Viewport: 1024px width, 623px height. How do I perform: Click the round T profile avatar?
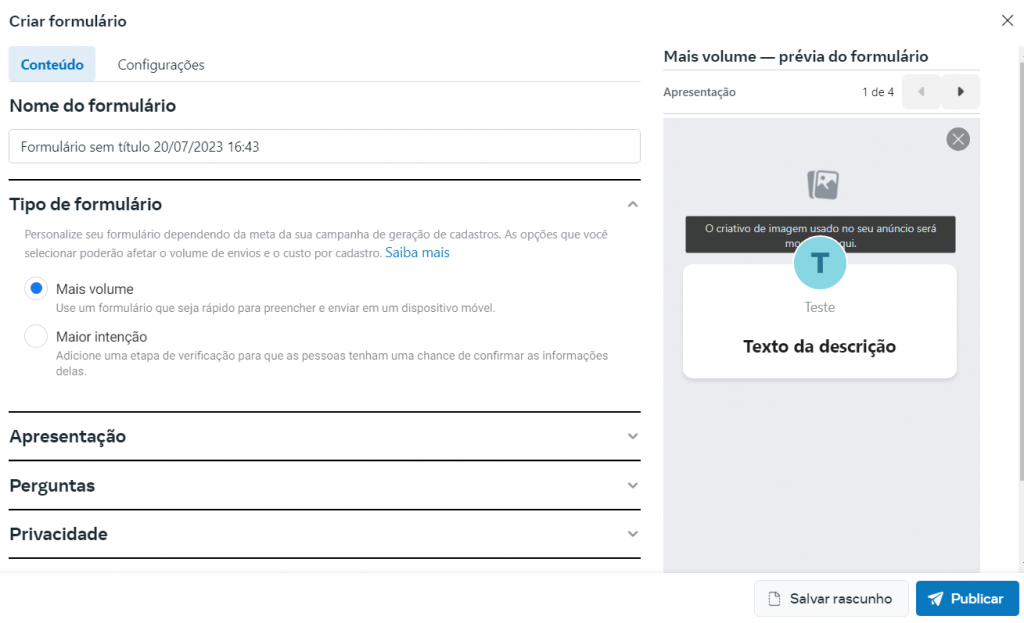tap(820, 263)
